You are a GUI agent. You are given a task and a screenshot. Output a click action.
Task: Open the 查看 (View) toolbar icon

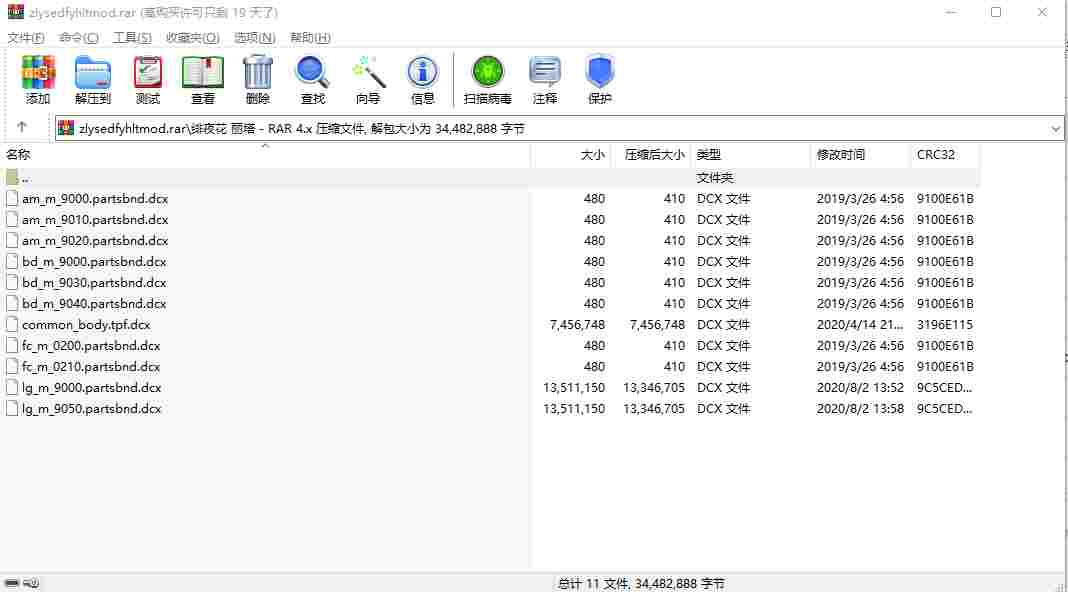pos(203,72)
